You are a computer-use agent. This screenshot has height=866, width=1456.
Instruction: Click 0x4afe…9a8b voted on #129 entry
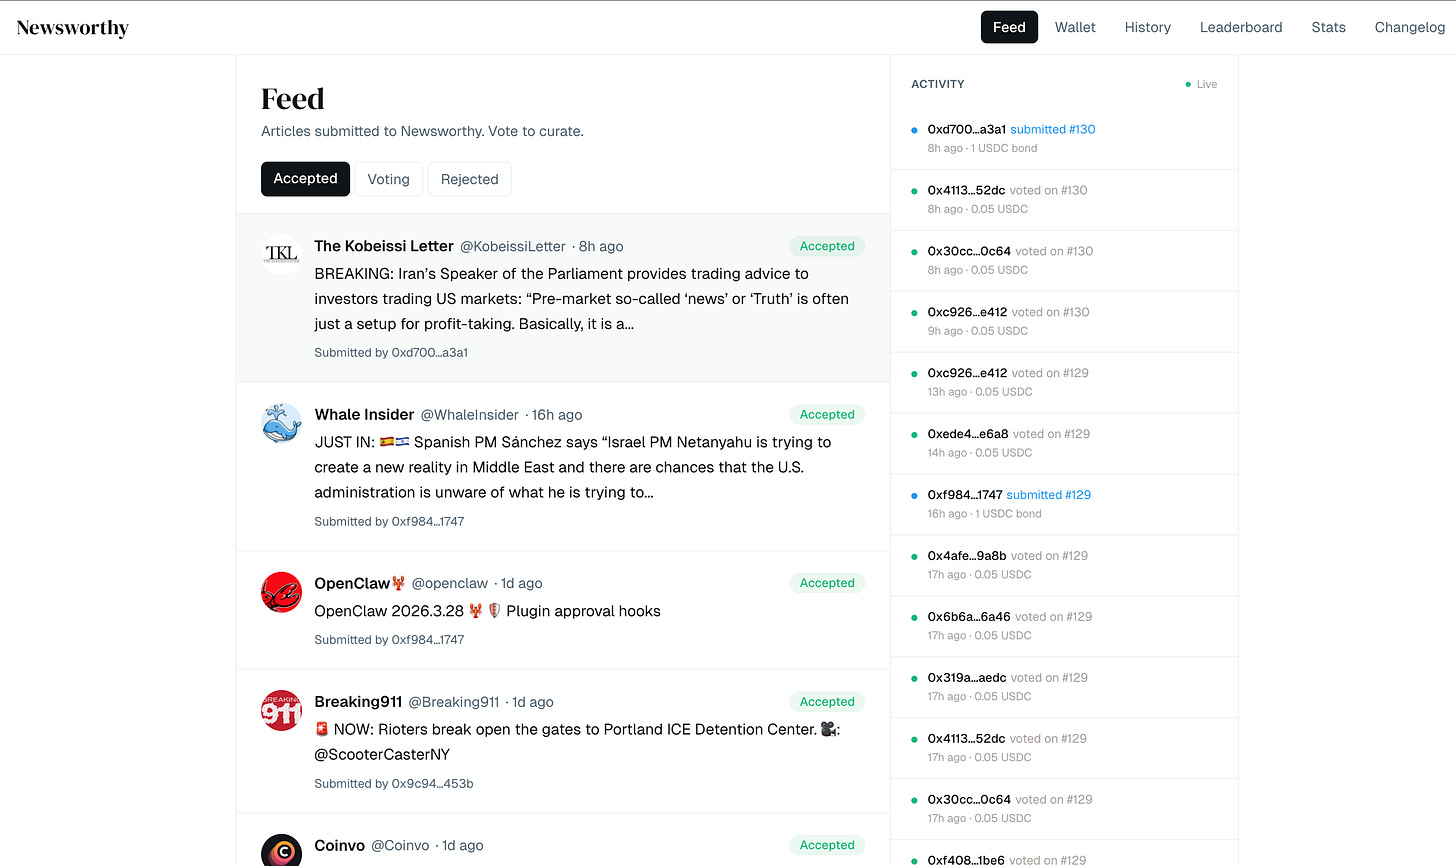1064,565
